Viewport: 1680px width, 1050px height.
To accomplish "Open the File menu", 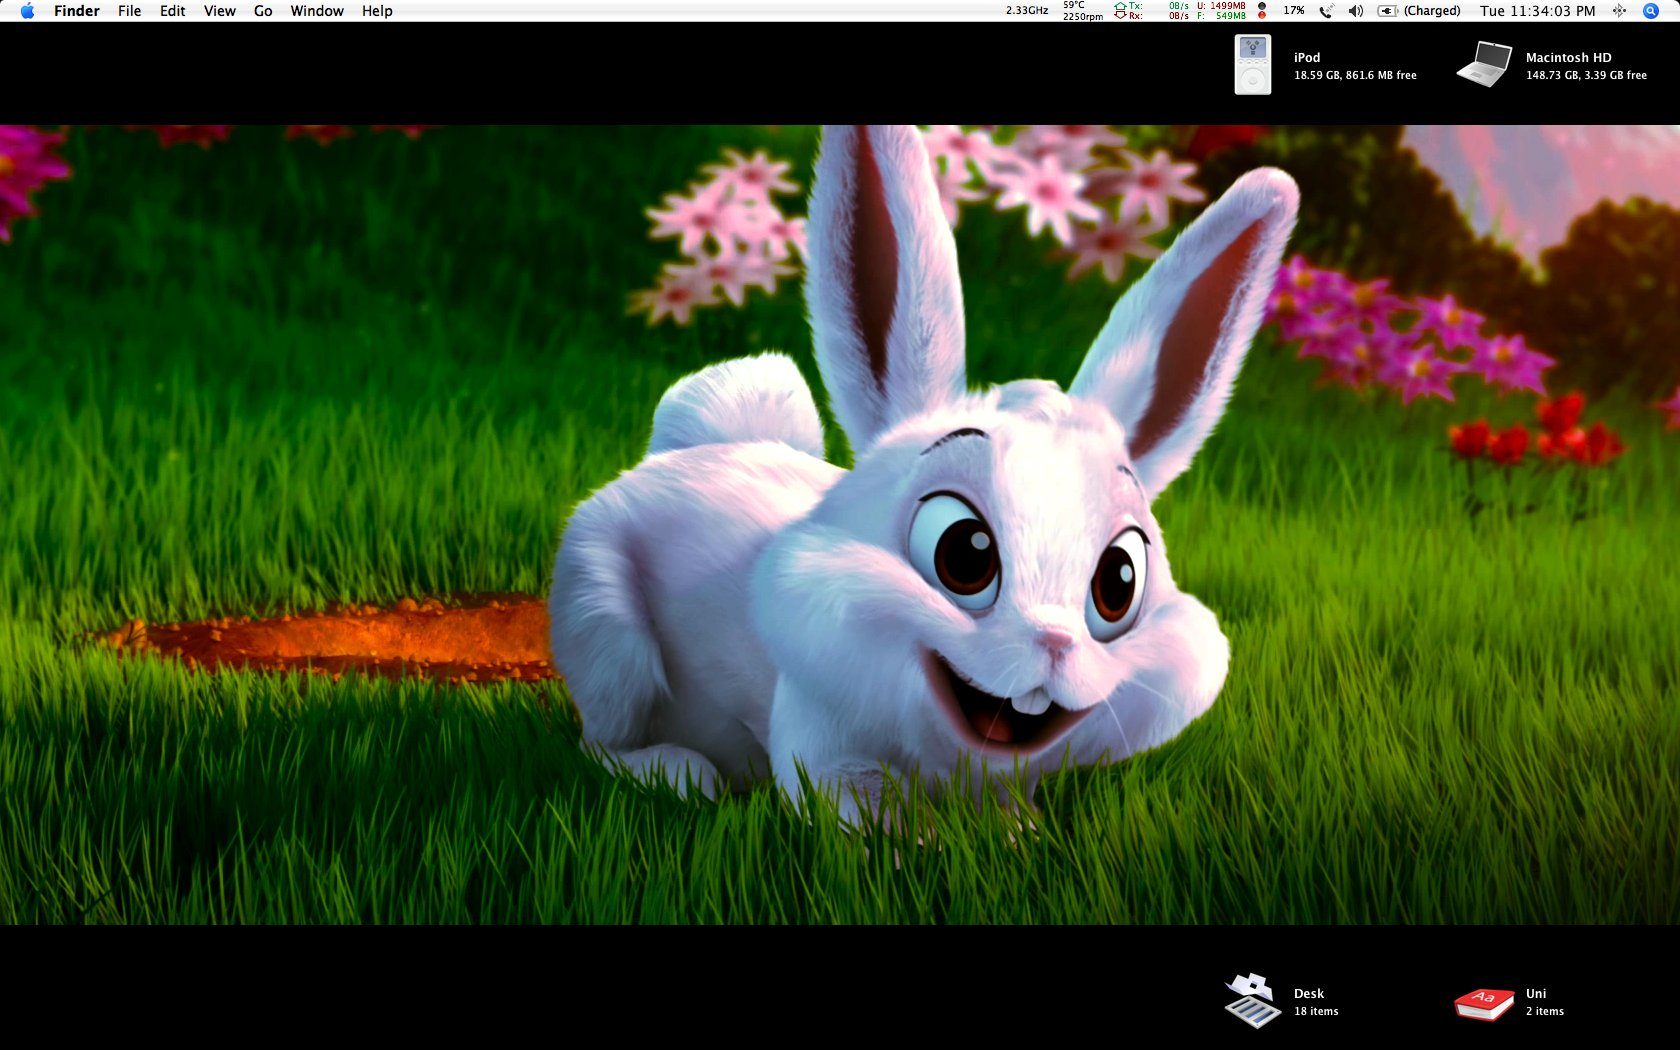I will pos(130,11).
